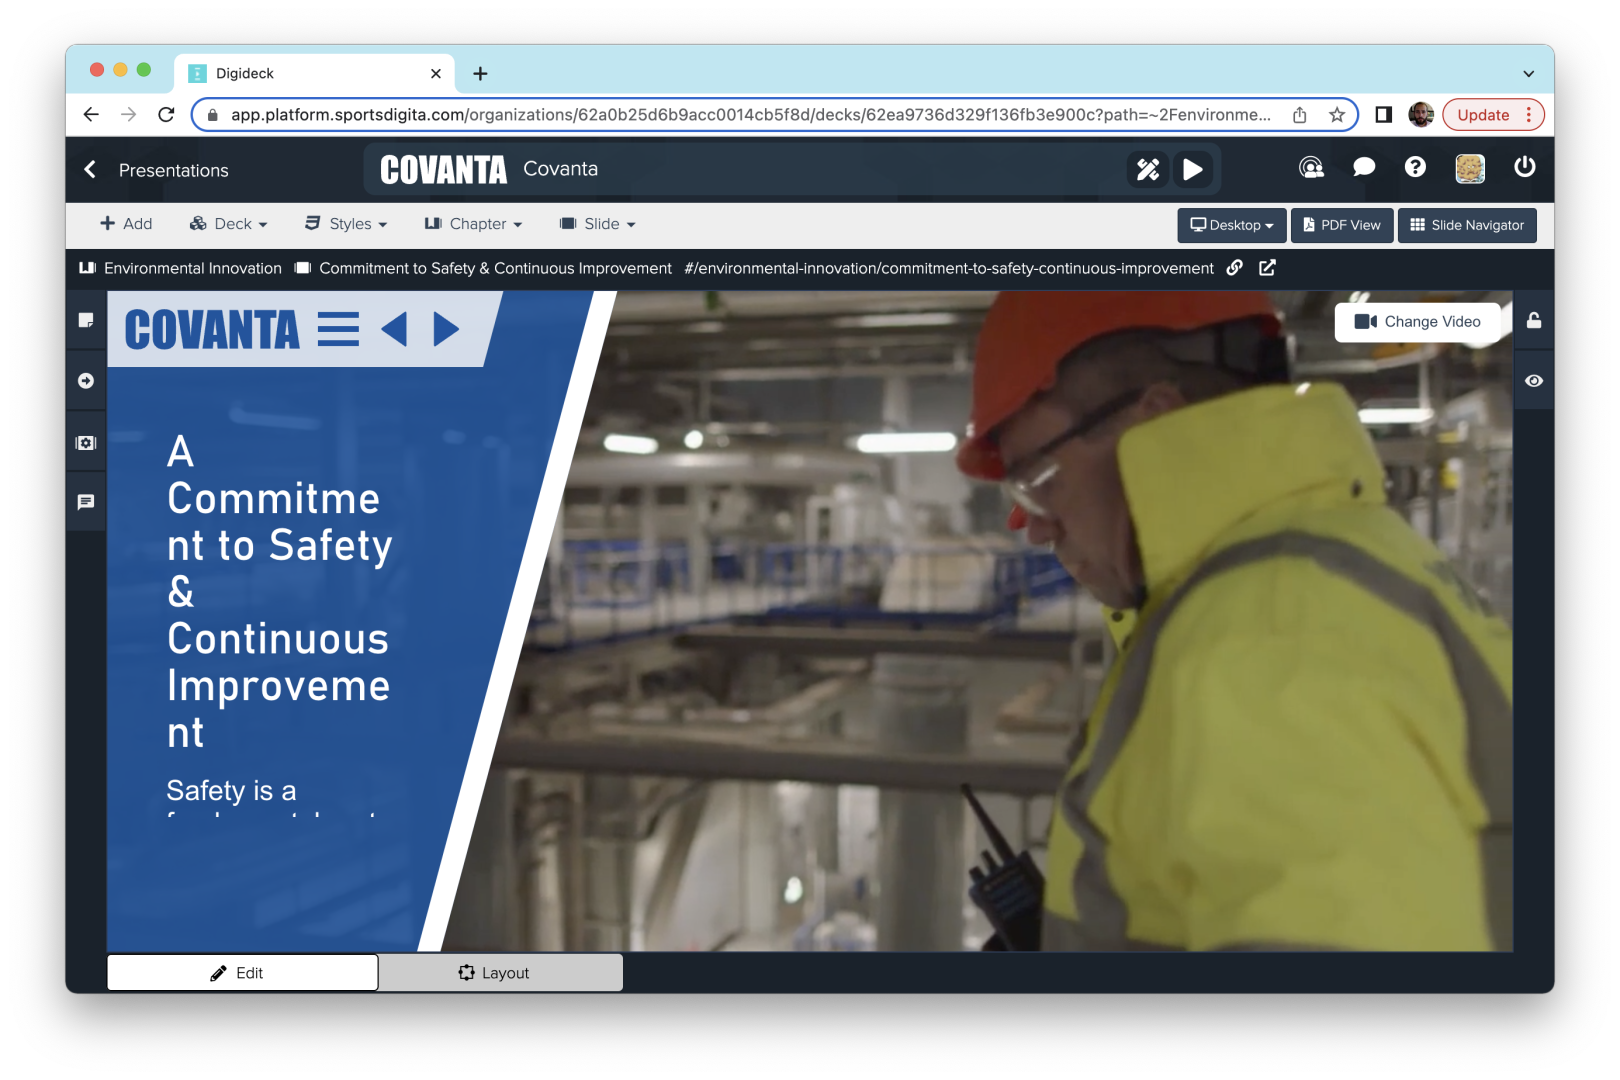Image resolution: width=1620 pixels, height=1080 pixels.
Task: Expand the Styles dropdown menu
Action: tap(346, 224)
